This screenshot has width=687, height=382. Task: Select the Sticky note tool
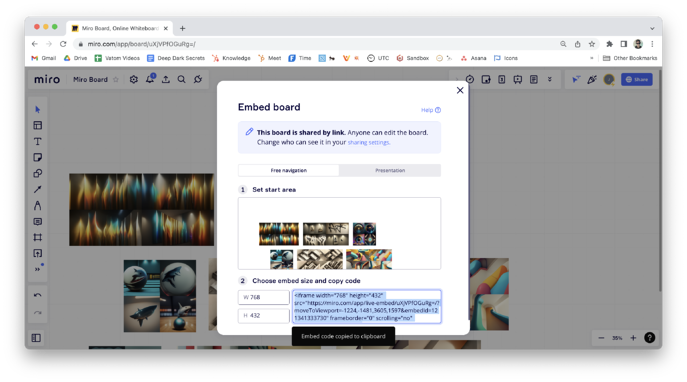click(38, 157)
